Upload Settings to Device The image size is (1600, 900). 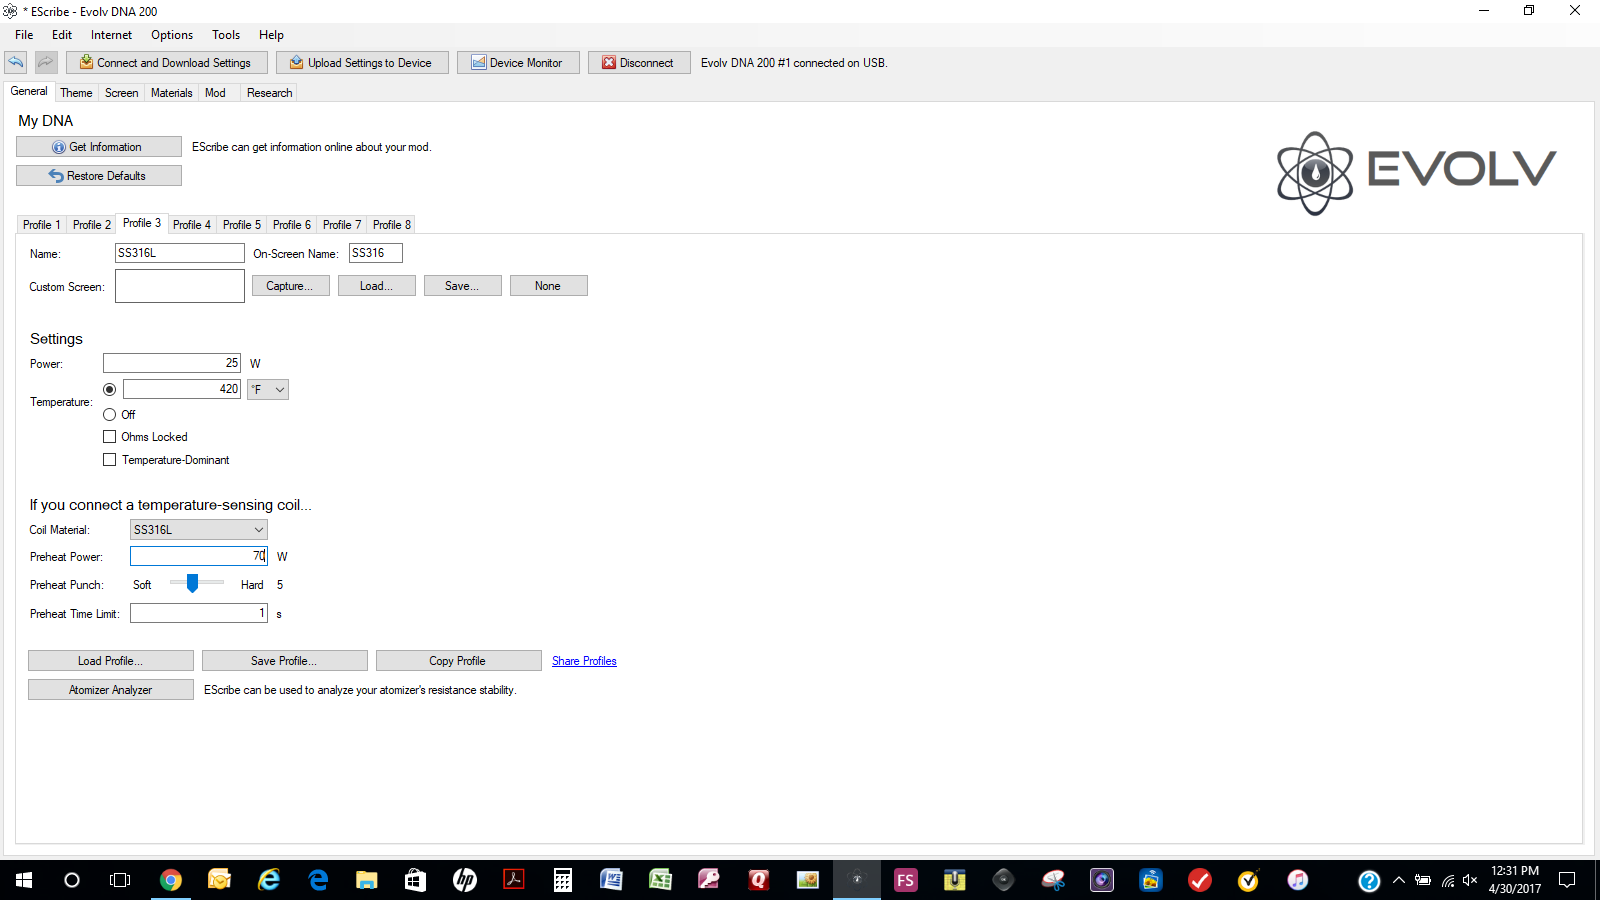(361, 63)
